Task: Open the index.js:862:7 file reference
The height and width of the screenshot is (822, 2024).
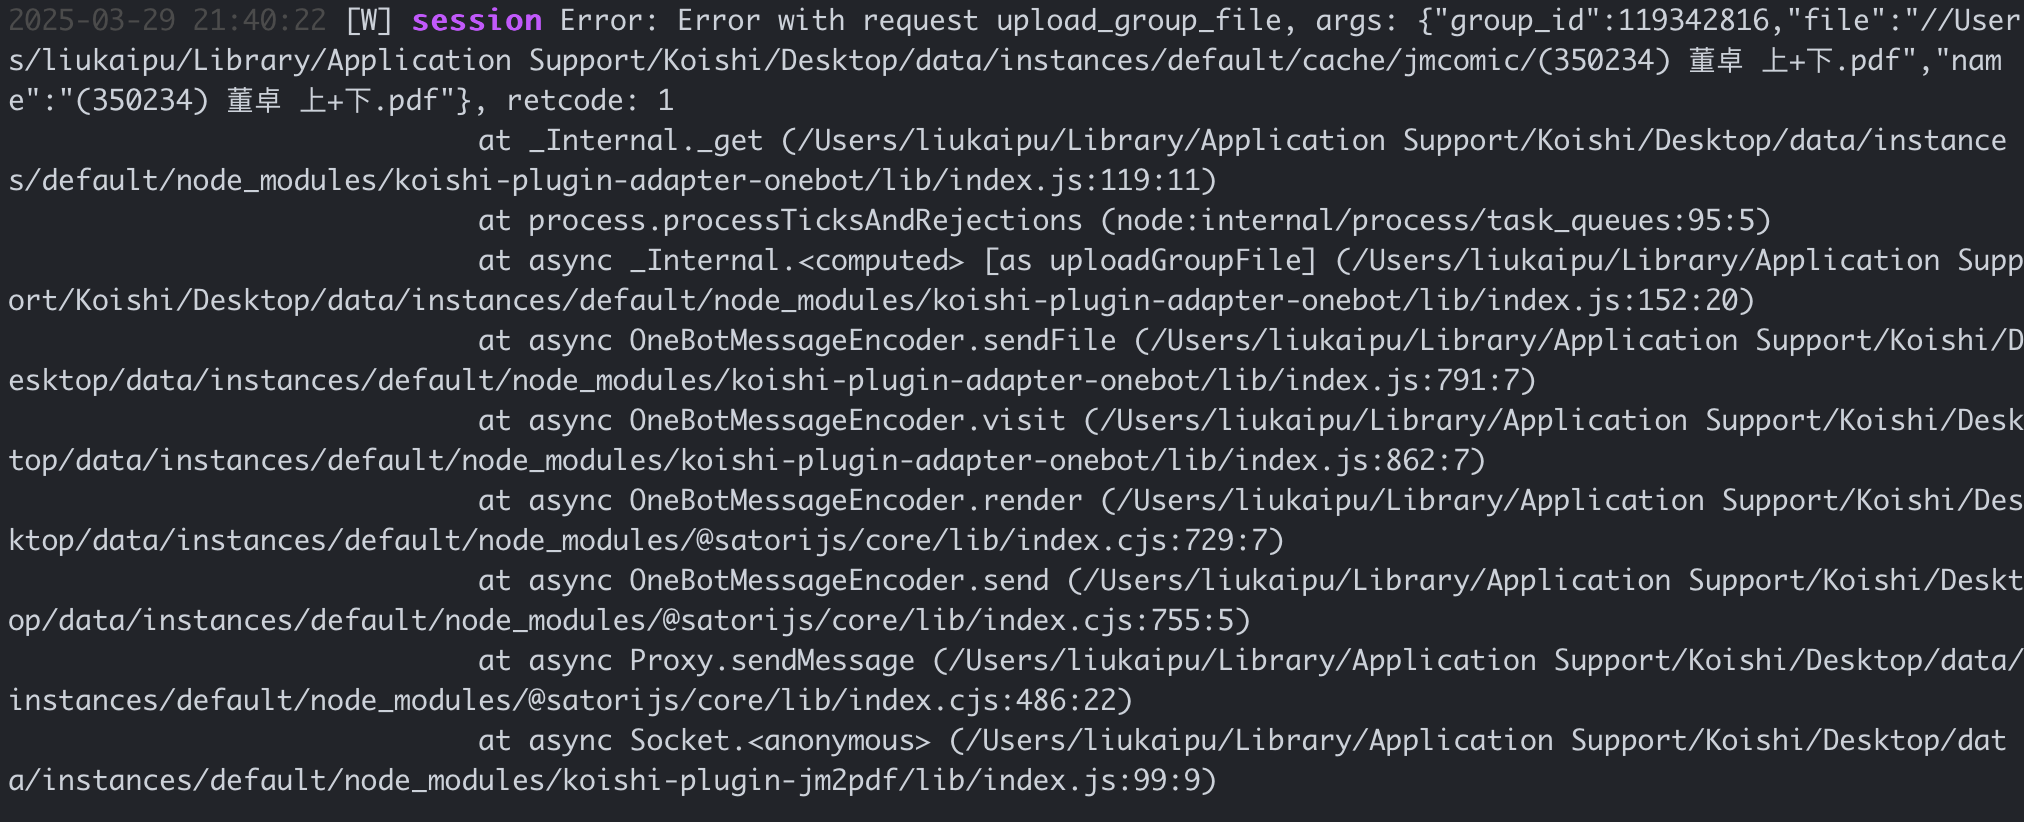Action: (x=1352, y=460)
